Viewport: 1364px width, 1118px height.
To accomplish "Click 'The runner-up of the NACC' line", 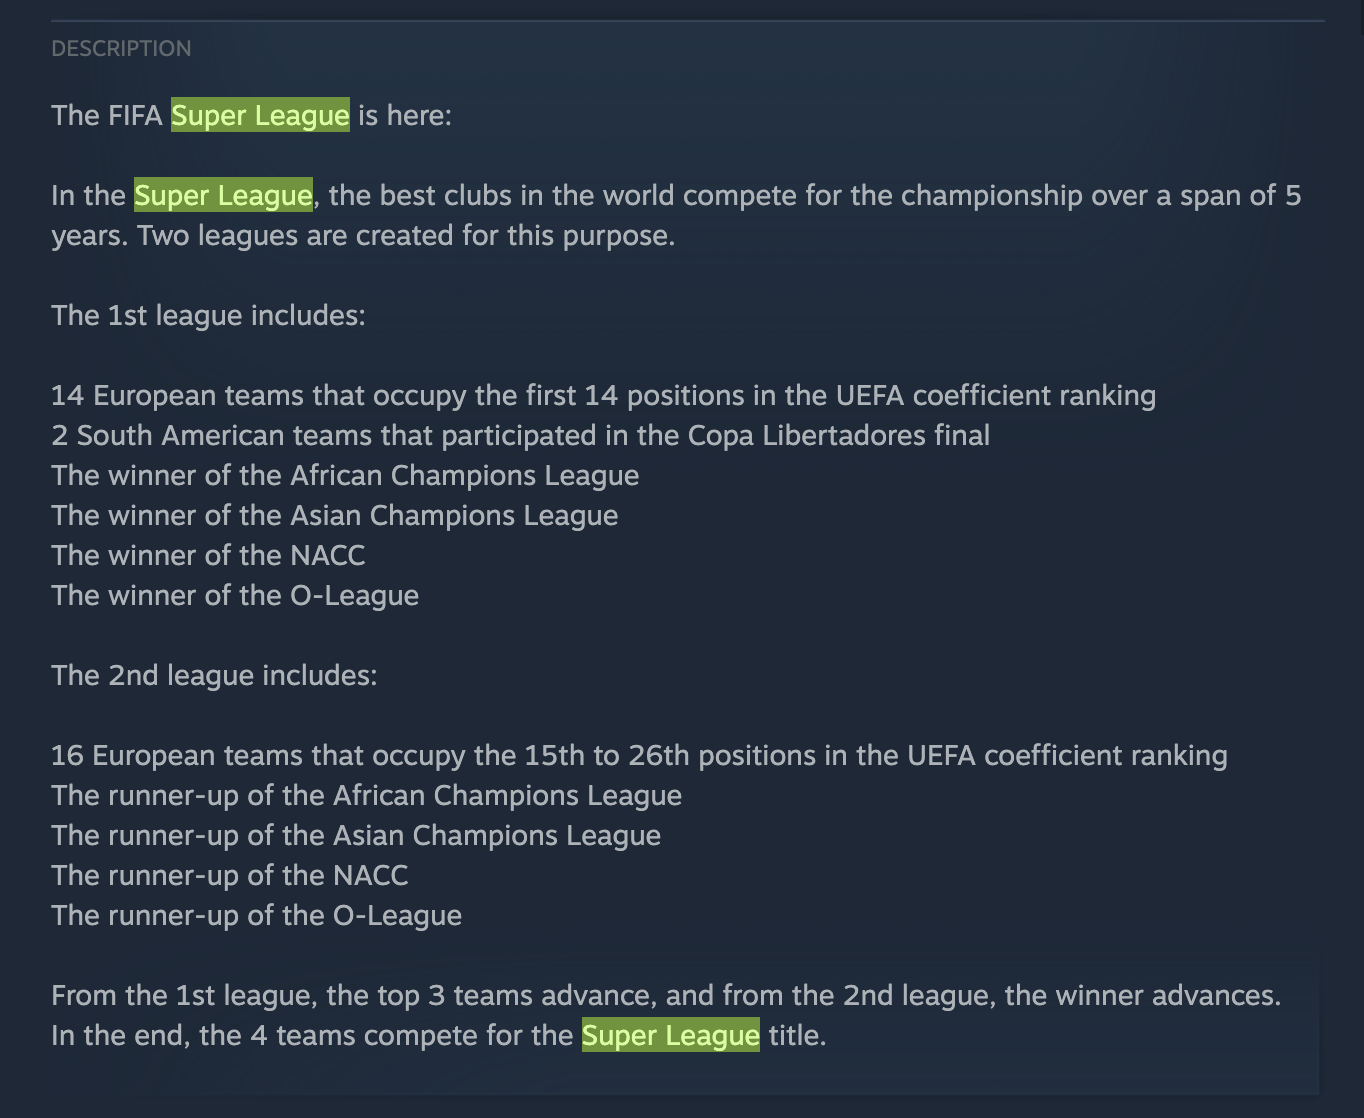I will 229,876.
